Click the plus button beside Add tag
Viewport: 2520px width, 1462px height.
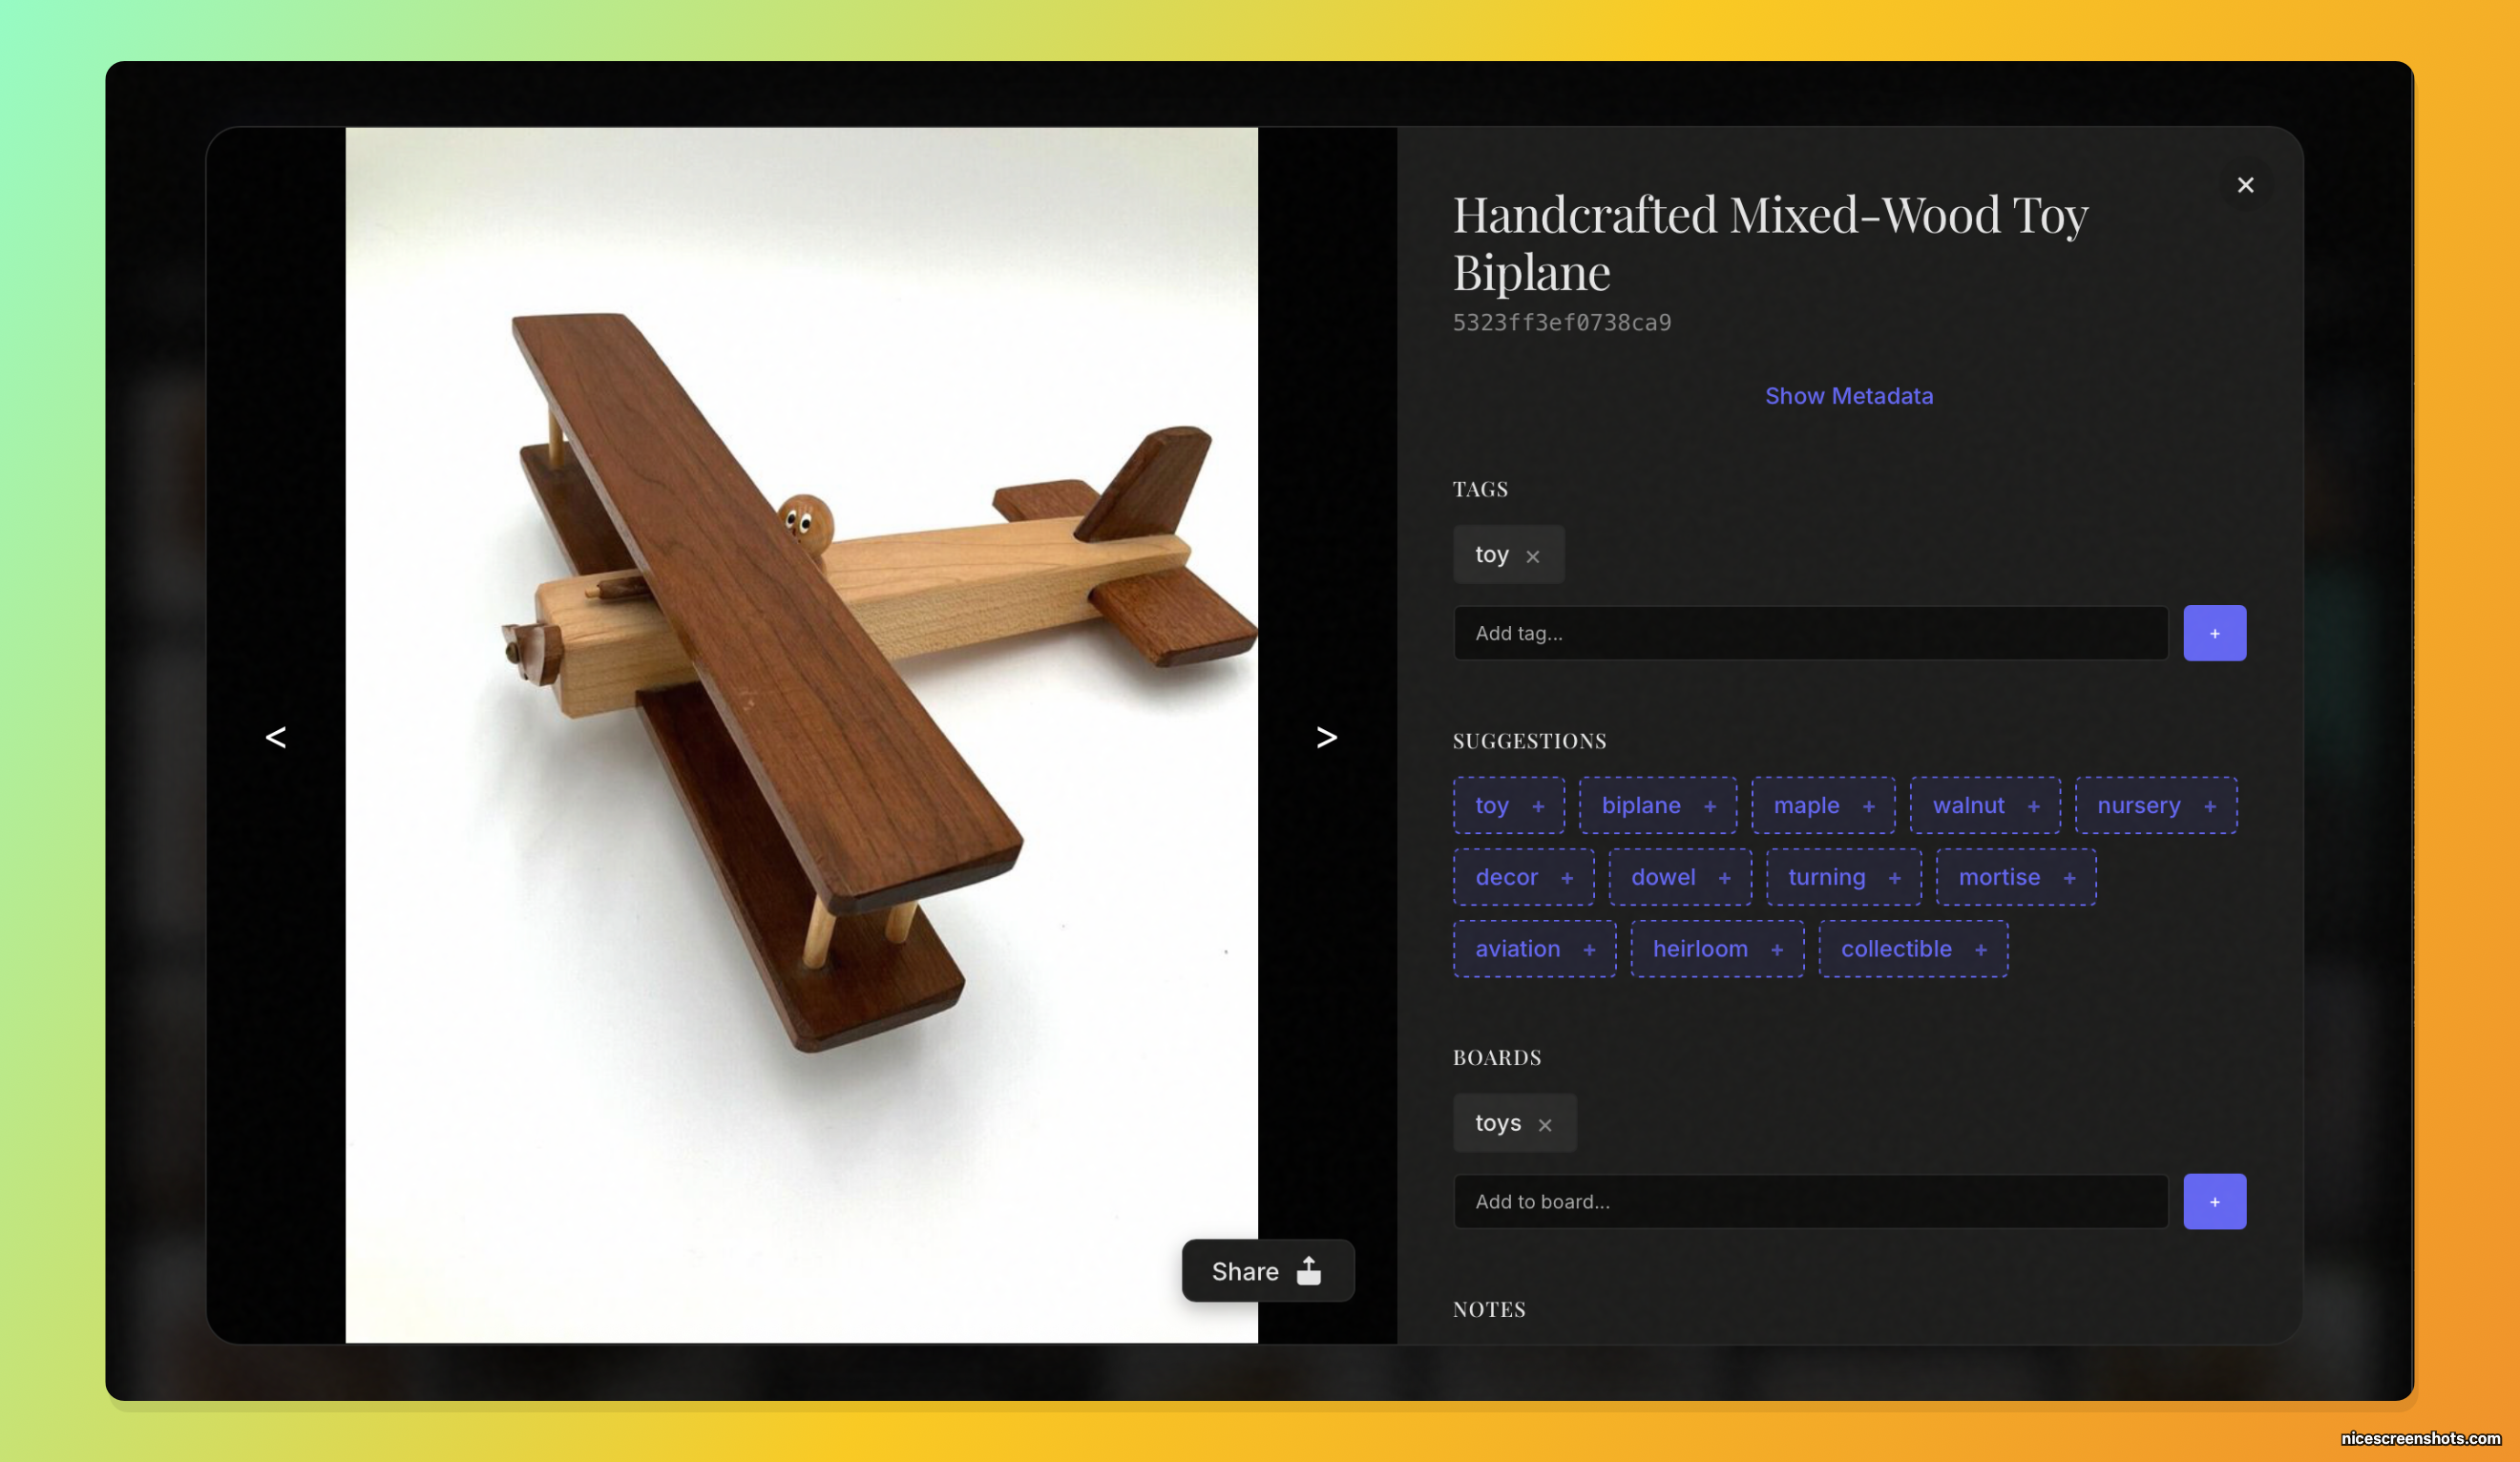click(x=2214, y=633)
